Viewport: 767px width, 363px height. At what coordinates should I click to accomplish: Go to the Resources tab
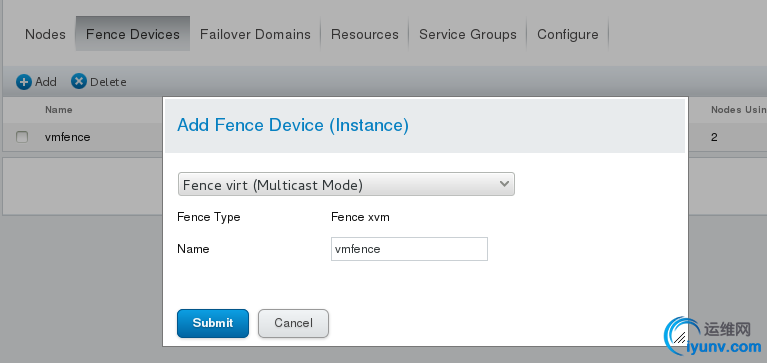pos(364,34)
